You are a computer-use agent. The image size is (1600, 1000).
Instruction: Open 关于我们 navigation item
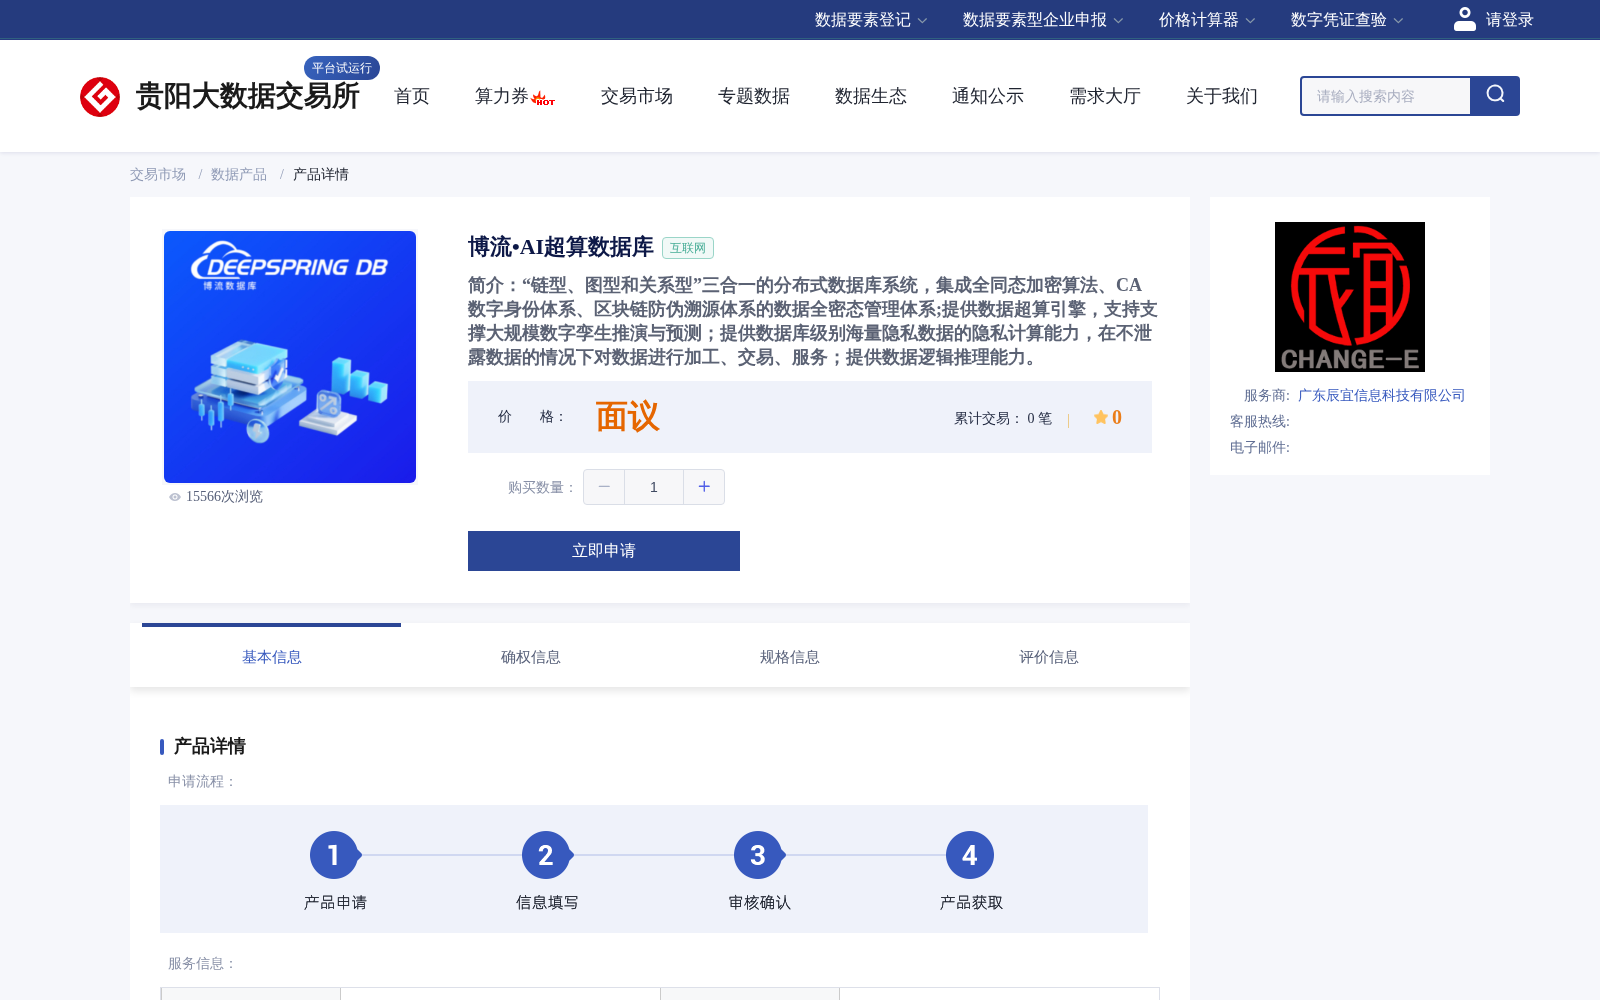1222,96
